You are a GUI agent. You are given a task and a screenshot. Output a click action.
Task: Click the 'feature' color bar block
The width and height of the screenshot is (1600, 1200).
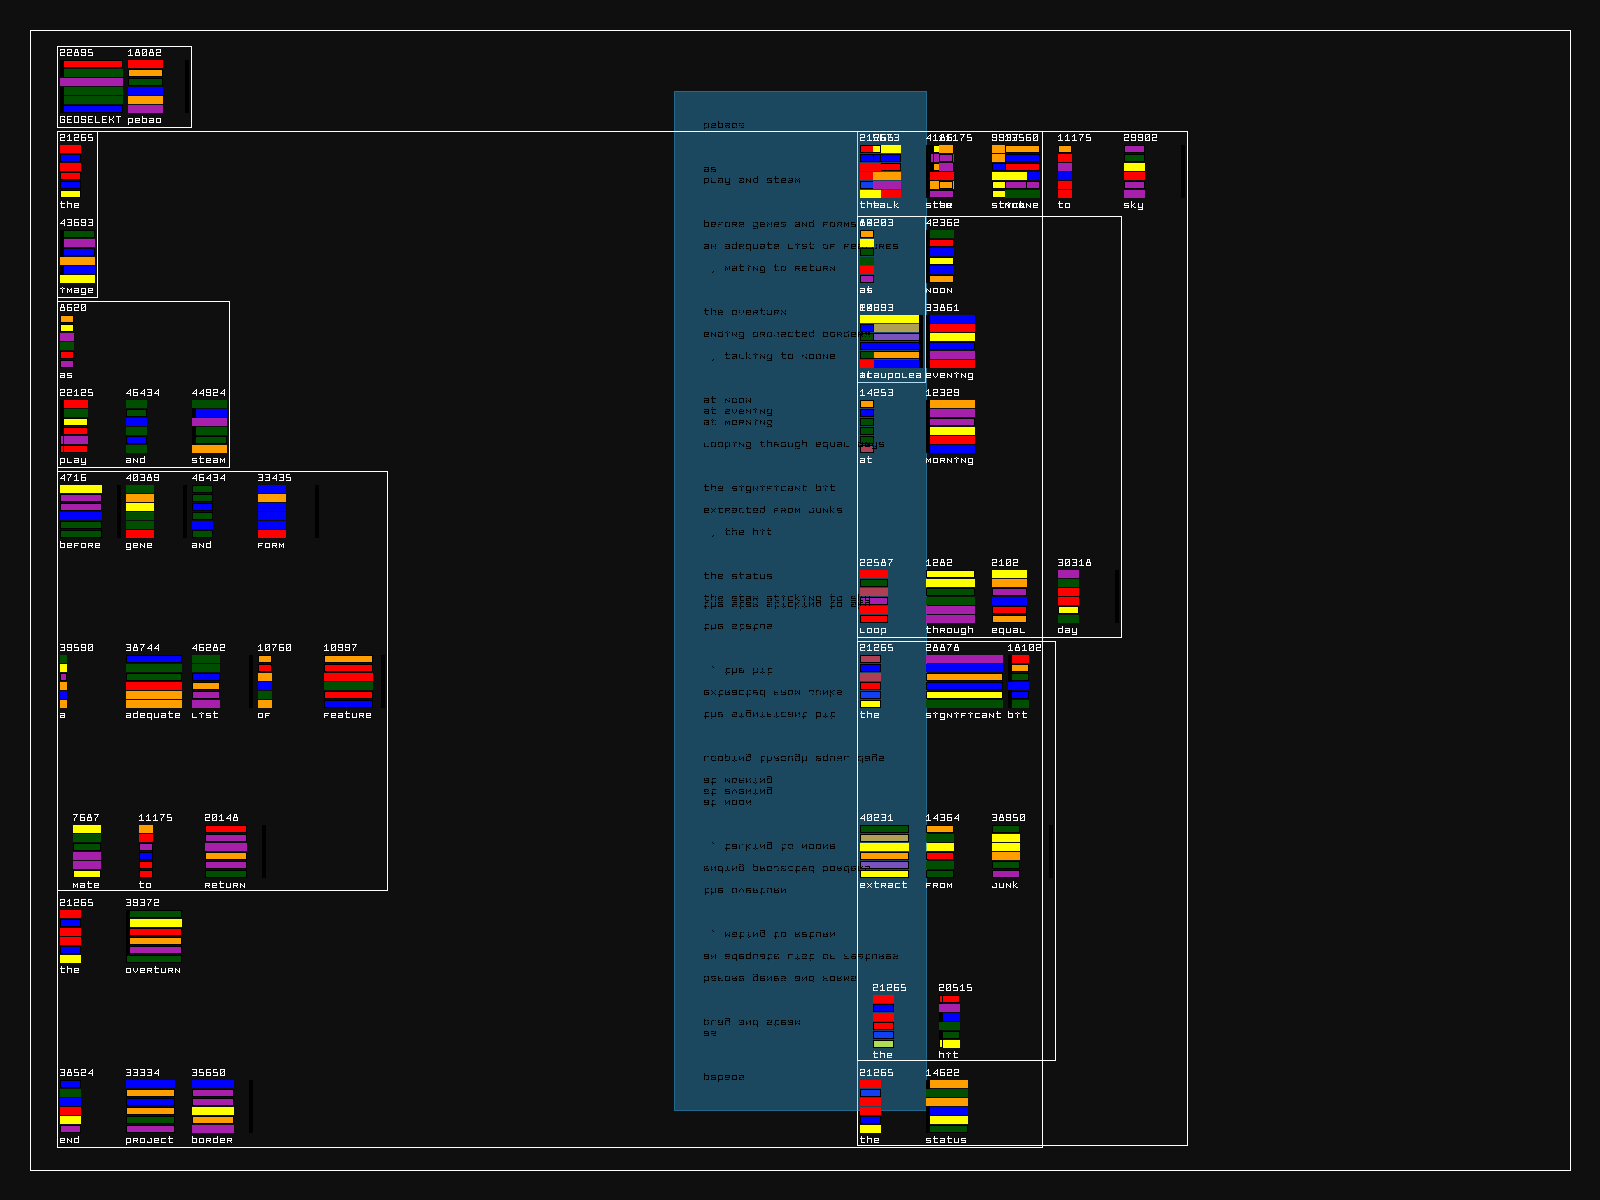click(x=348, y=682)
